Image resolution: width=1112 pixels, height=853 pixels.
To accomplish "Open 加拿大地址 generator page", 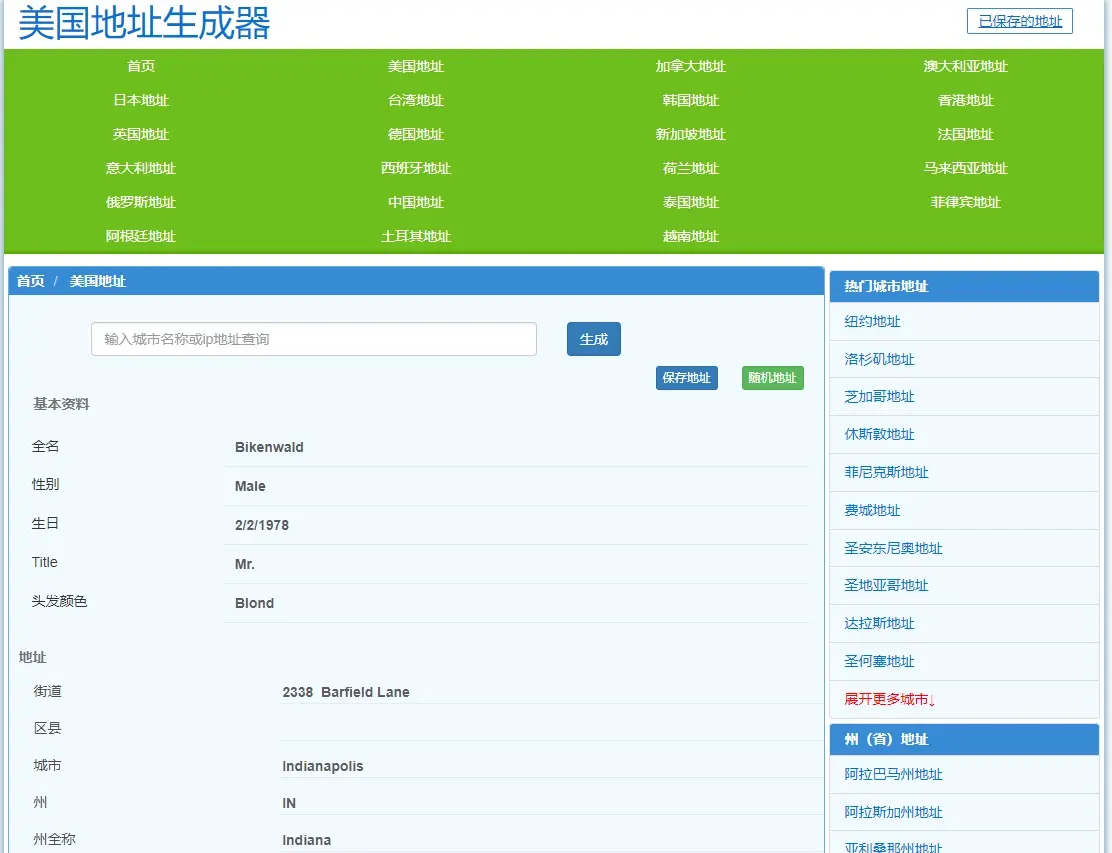I will point(690,66).
